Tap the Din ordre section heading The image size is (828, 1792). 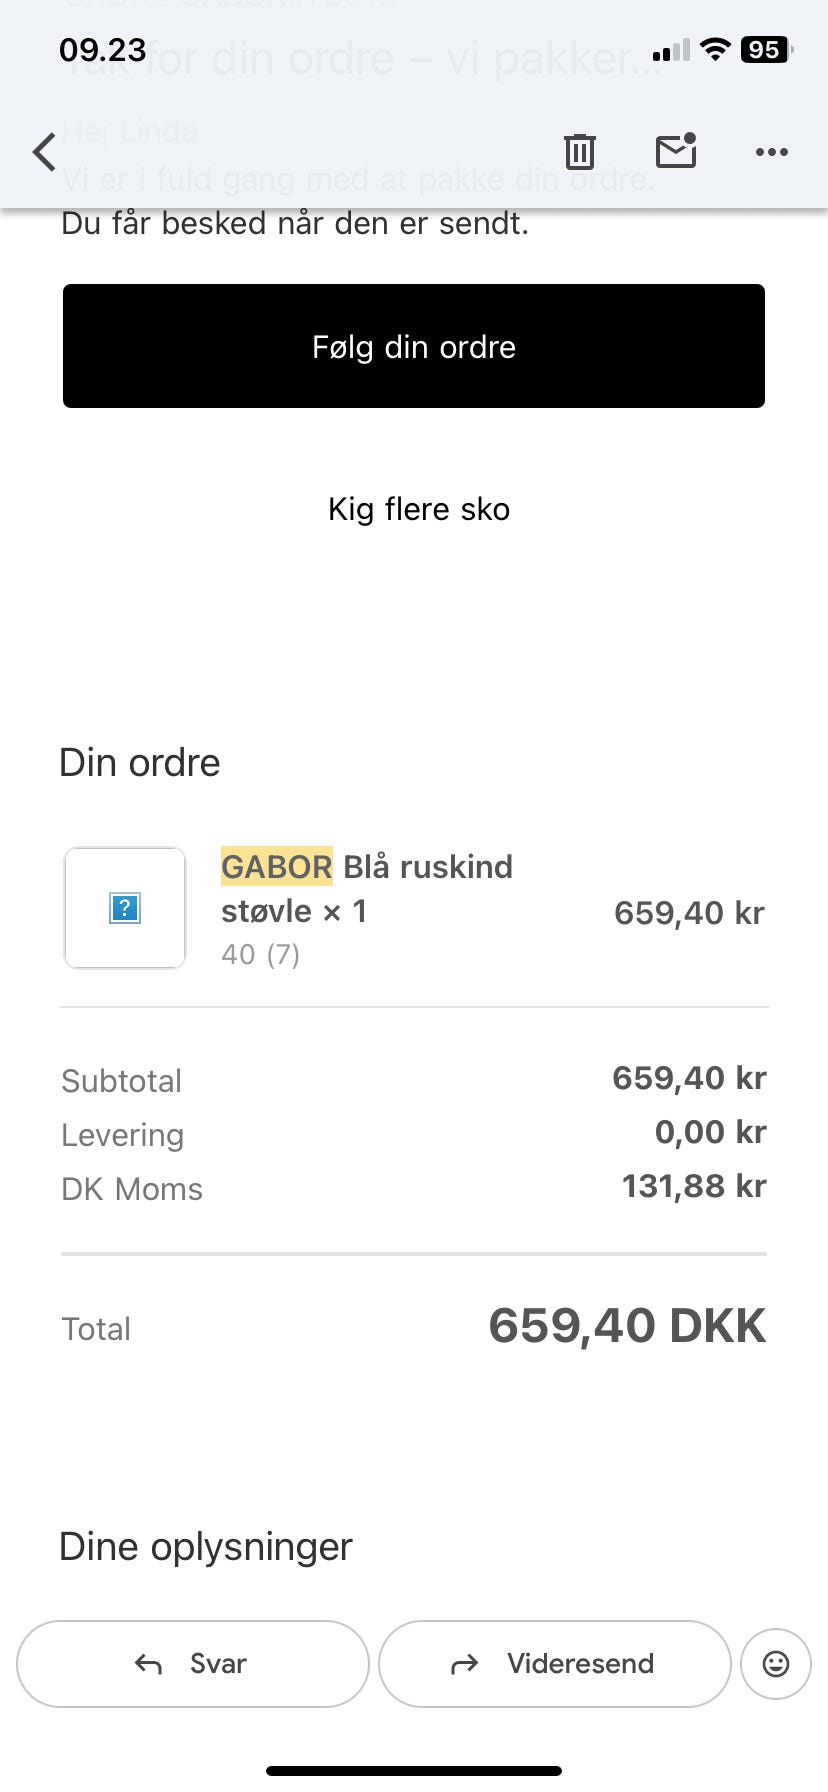coord(140,763)
